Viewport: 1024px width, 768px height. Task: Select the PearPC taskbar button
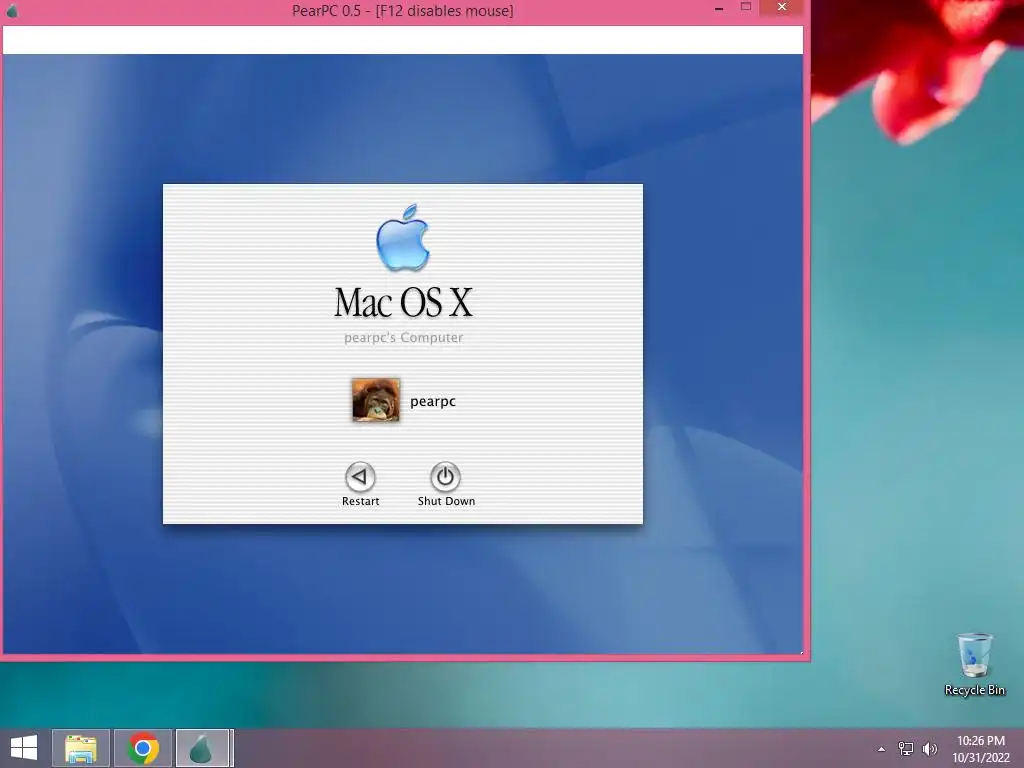coord(204,748)
